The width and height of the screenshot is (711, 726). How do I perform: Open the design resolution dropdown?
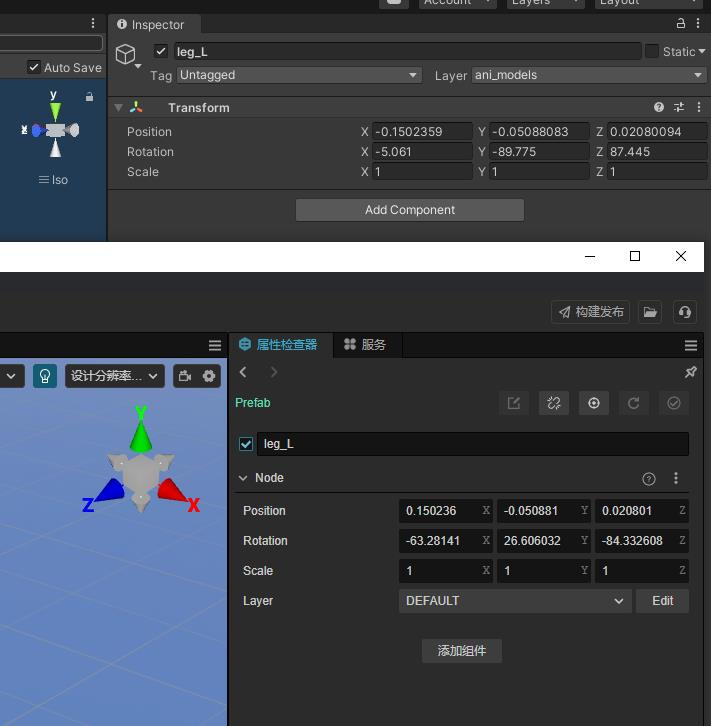pos(114,376)
